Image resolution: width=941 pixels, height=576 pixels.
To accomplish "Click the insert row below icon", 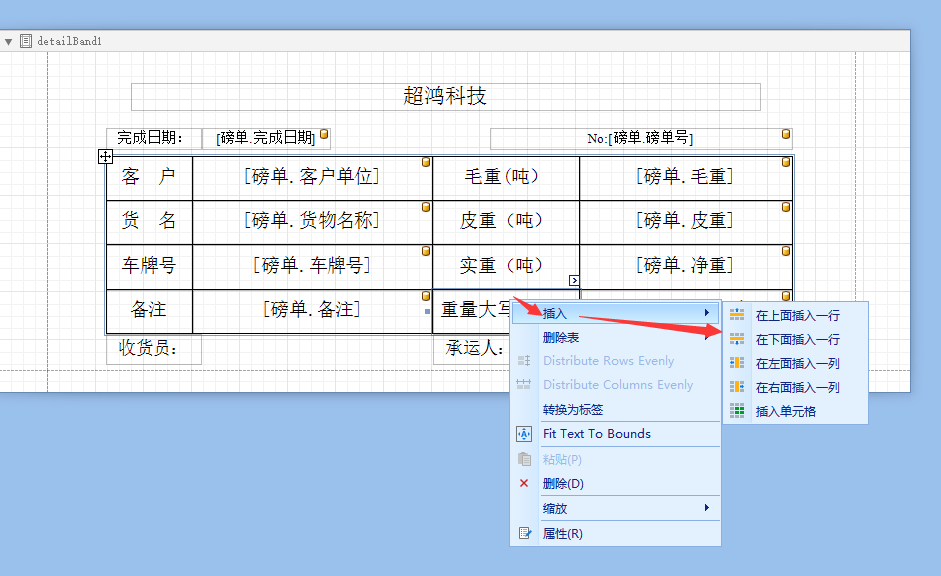I will pos(737,339).
